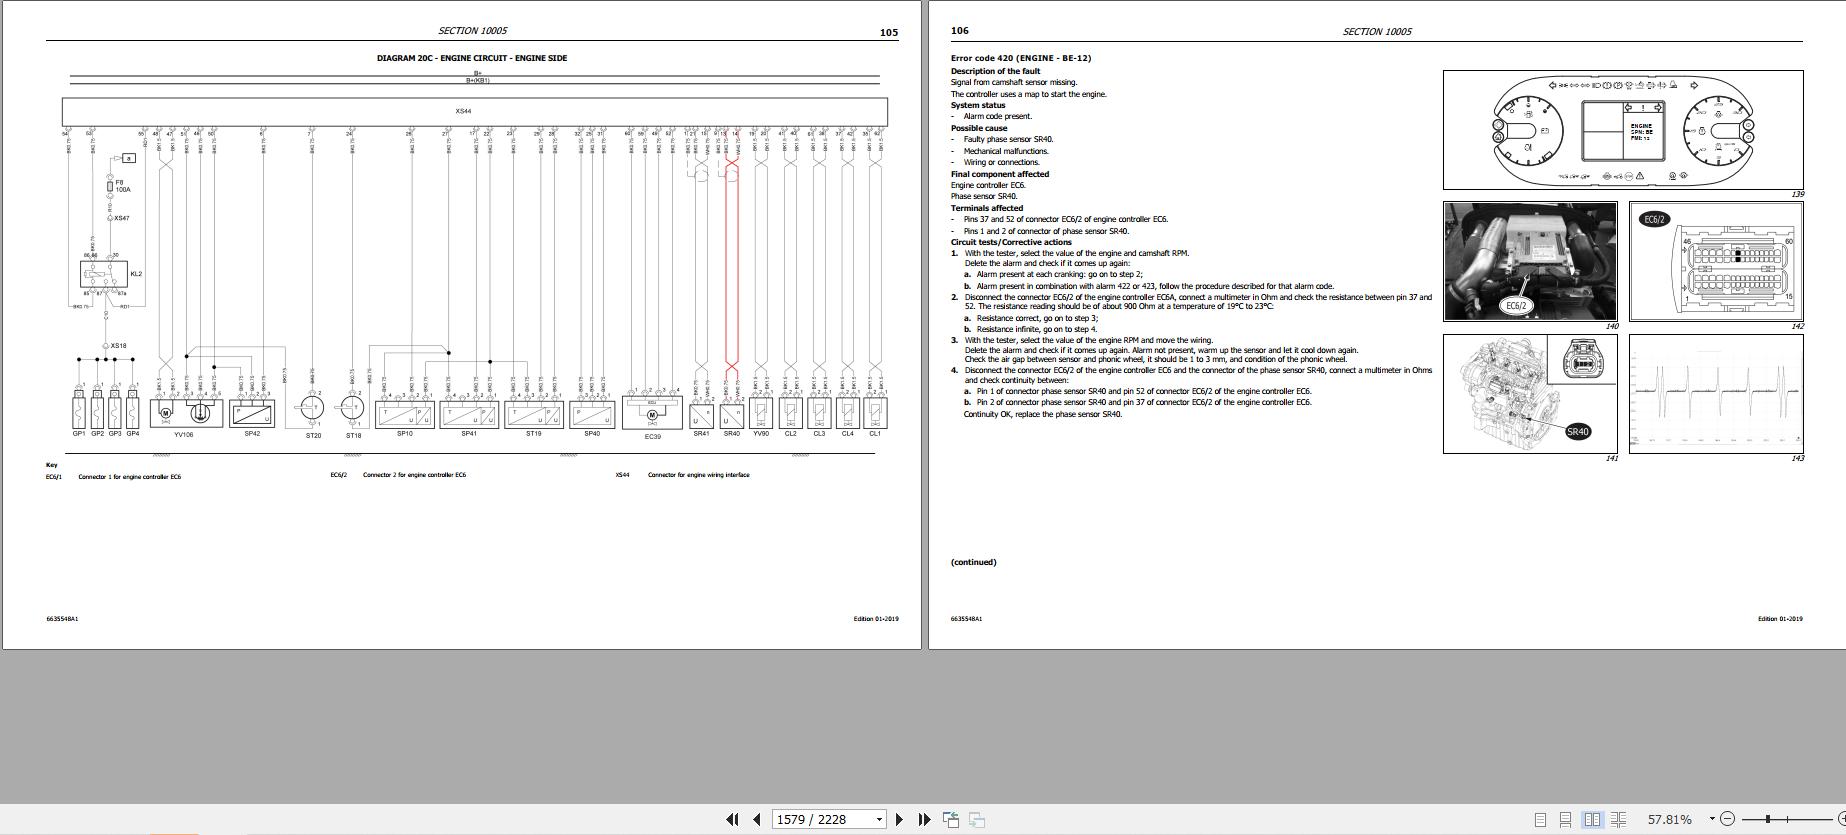Switch to continuous page layout
1846x835 pixels.
(x=1566, y=820)
